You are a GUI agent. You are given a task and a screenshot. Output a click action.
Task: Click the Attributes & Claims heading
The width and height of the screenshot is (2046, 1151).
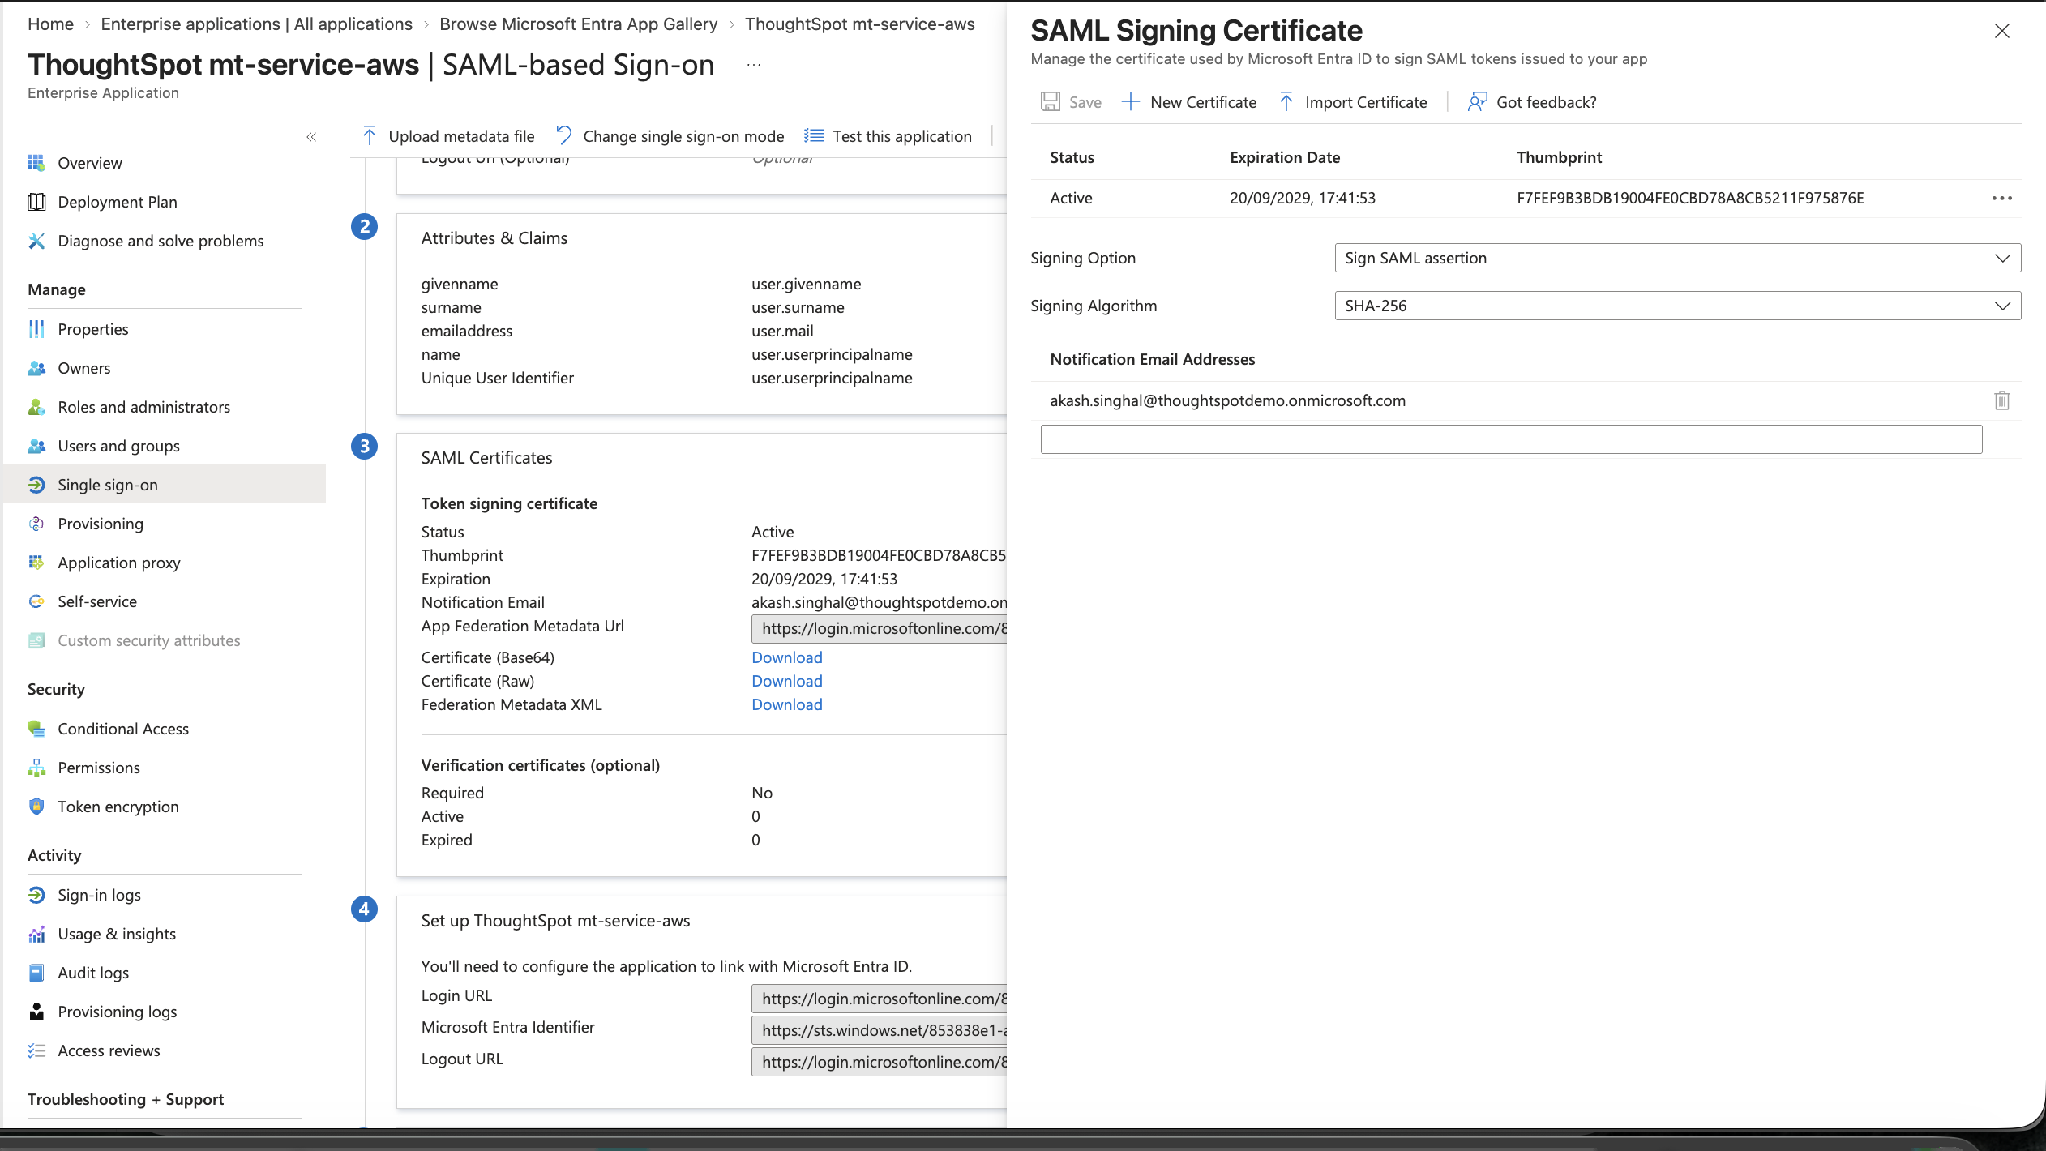coord(494,238)
